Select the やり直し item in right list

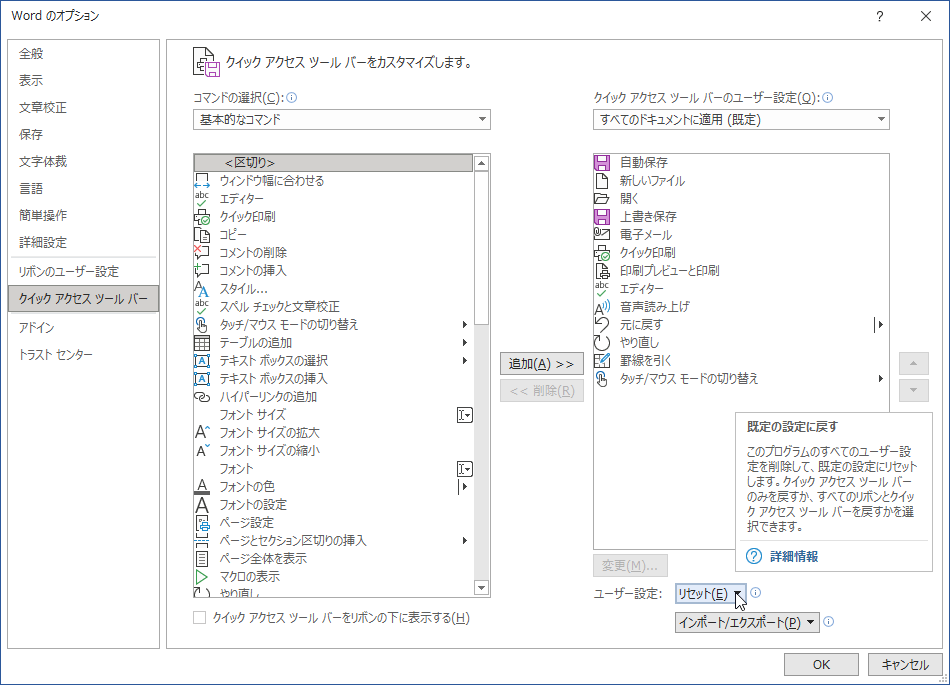[739, 343]
